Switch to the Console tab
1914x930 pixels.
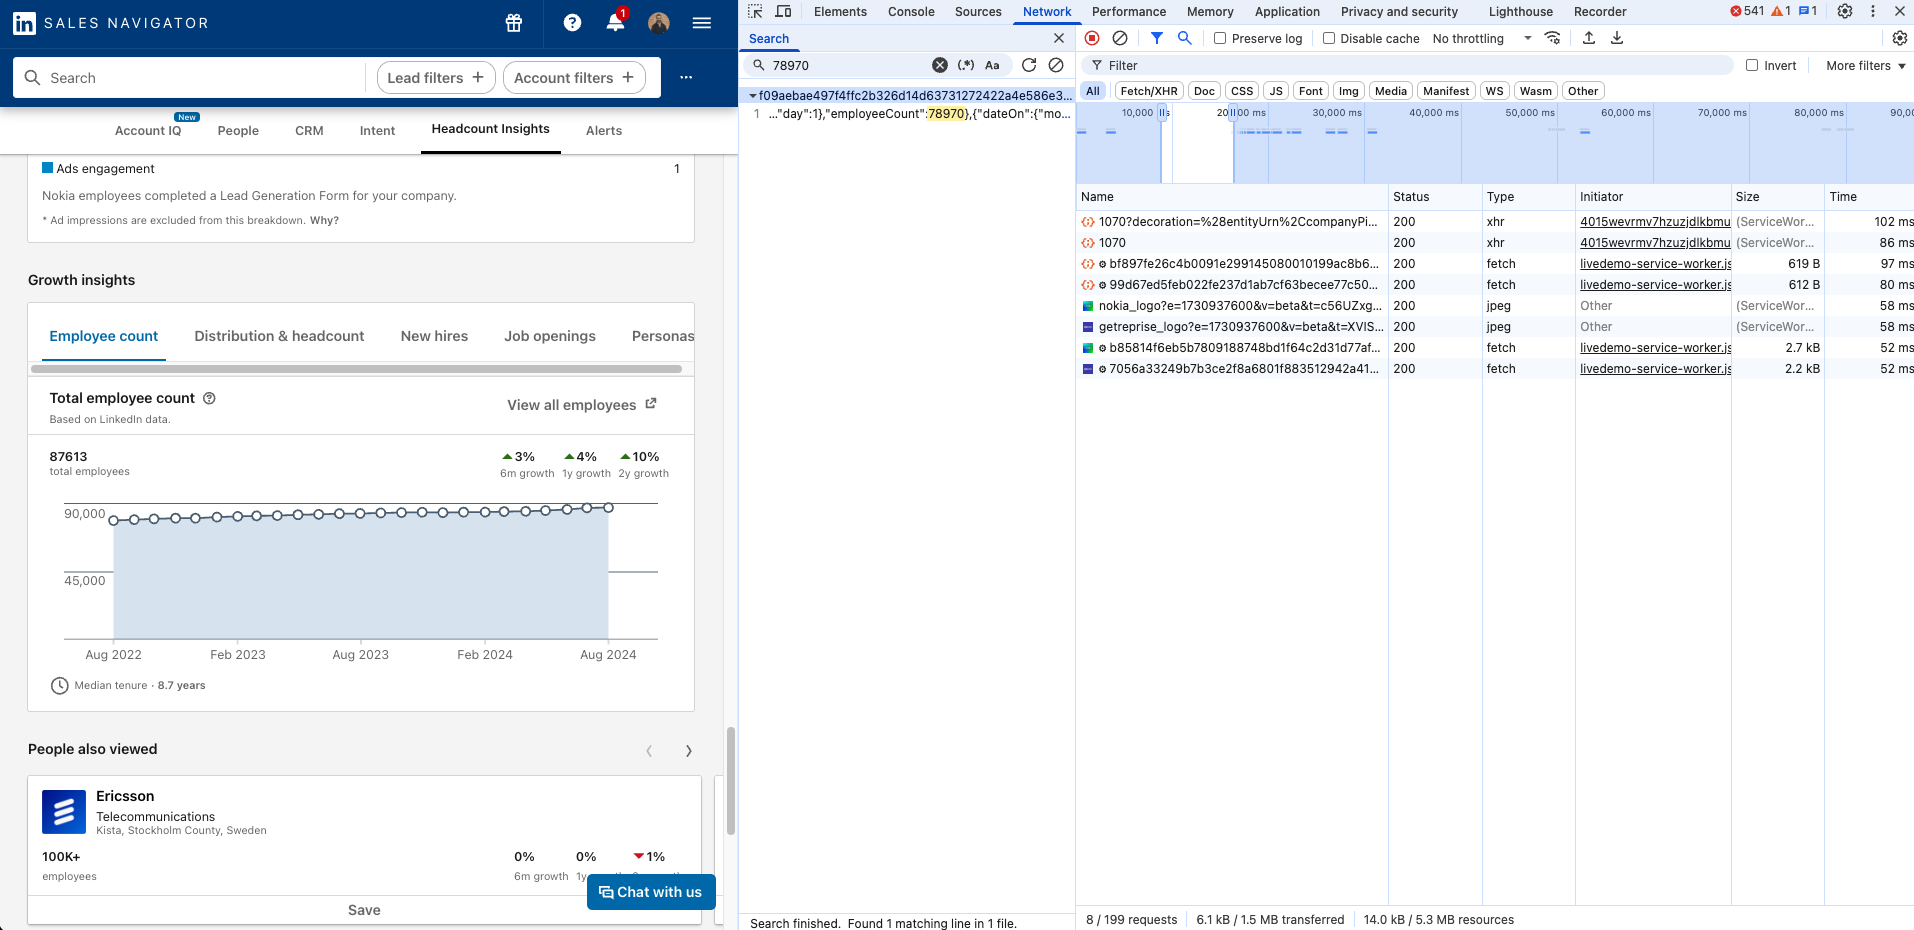pyautogui.click(x=911, y=11)
